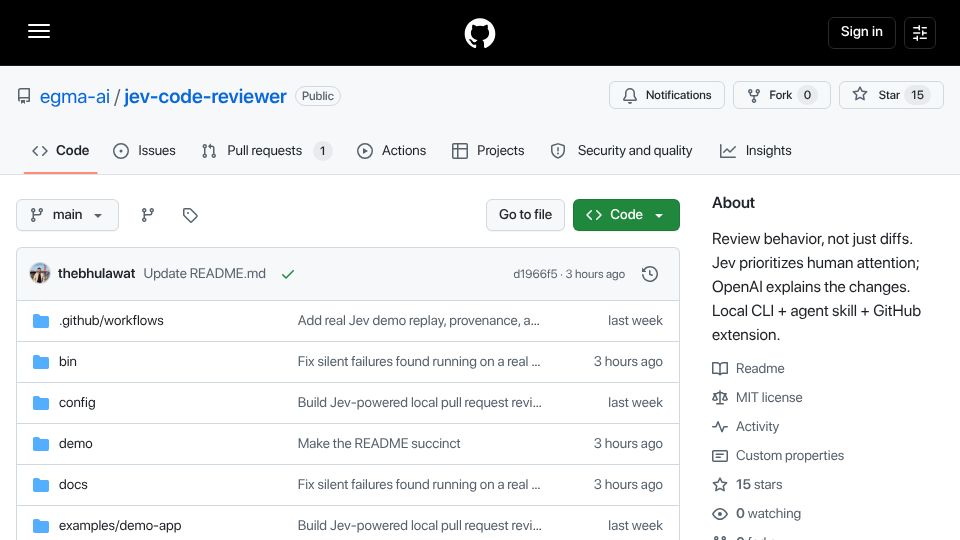The height and width of the screenshot is (540, 960).
Task: Click the pull requests count badge 1
Action: click(323, 151)
